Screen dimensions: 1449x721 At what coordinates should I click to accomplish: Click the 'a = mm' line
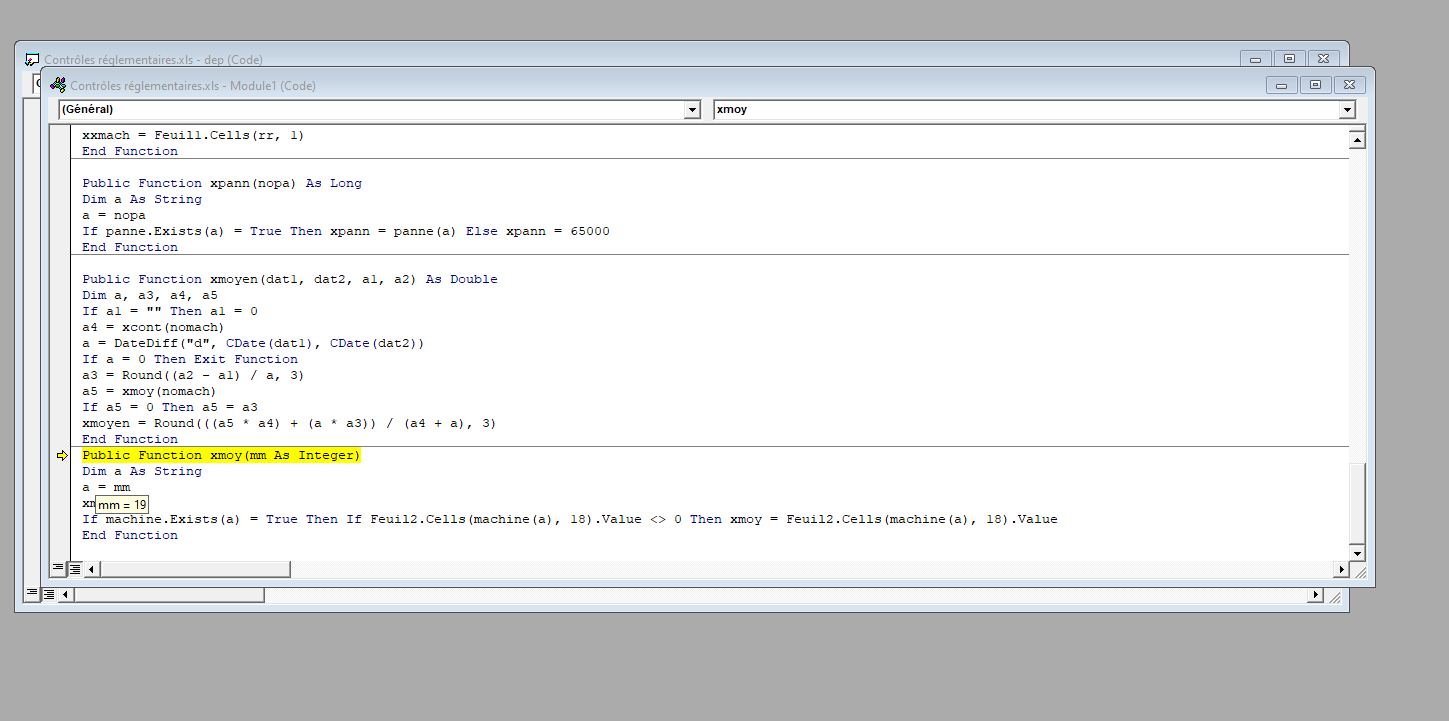106,487
